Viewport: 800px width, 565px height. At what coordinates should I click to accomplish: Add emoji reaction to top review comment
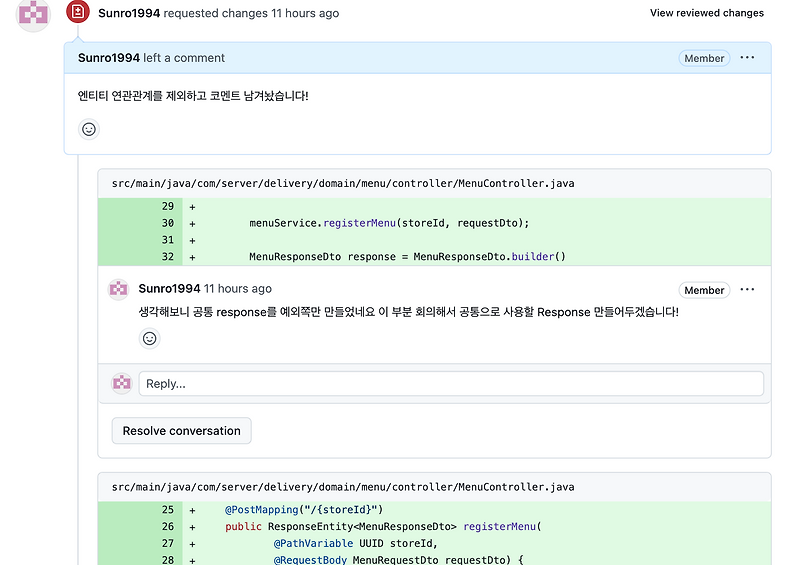coord(89,129)
